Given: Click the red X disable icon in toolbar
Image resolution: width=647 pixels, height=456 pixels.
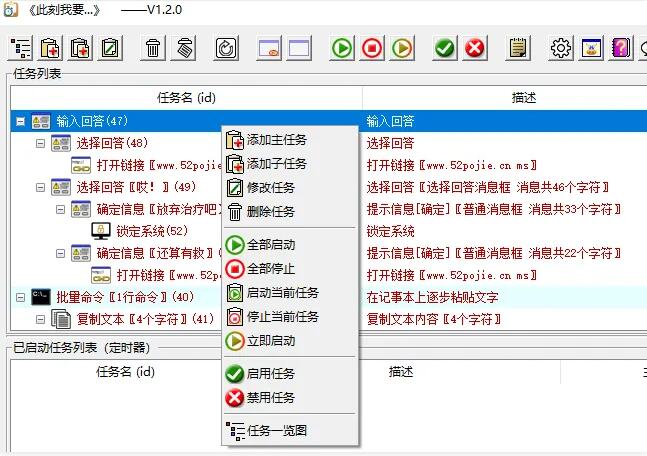Looking at the screenshot, I should click(x=474, y=47).
